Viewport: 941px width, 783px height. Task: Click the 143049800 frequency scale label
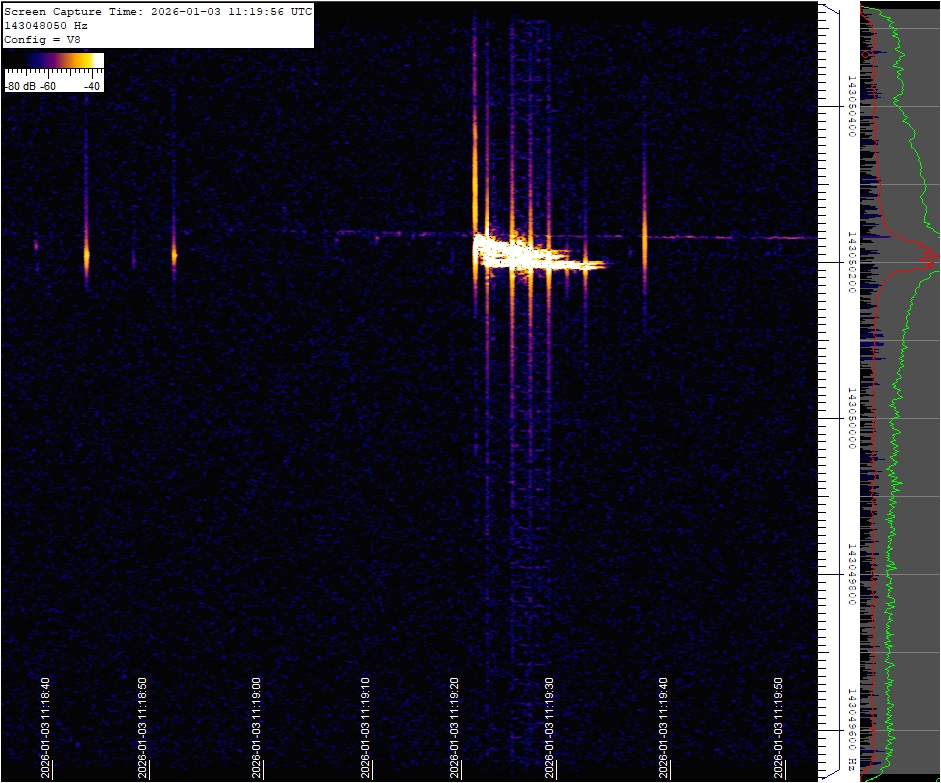[x=852, y=573]
